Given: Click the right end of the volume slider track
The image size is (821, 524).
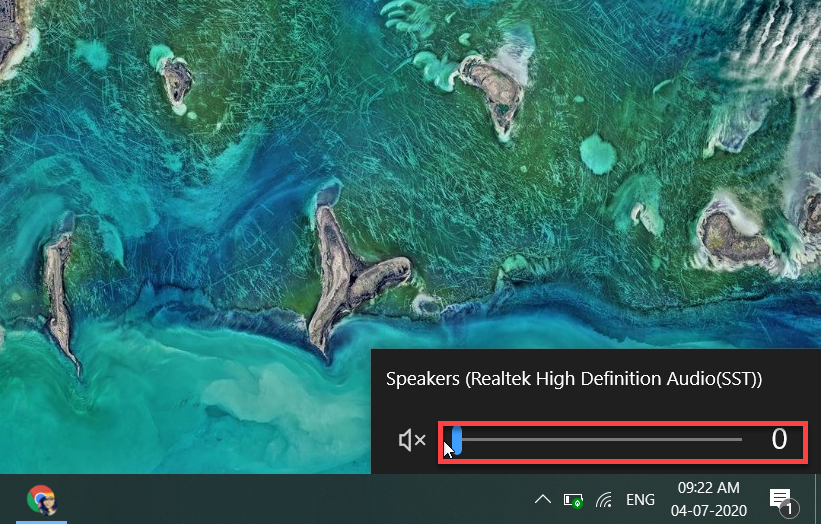Looking at the screenshot, I should (738, 439).
